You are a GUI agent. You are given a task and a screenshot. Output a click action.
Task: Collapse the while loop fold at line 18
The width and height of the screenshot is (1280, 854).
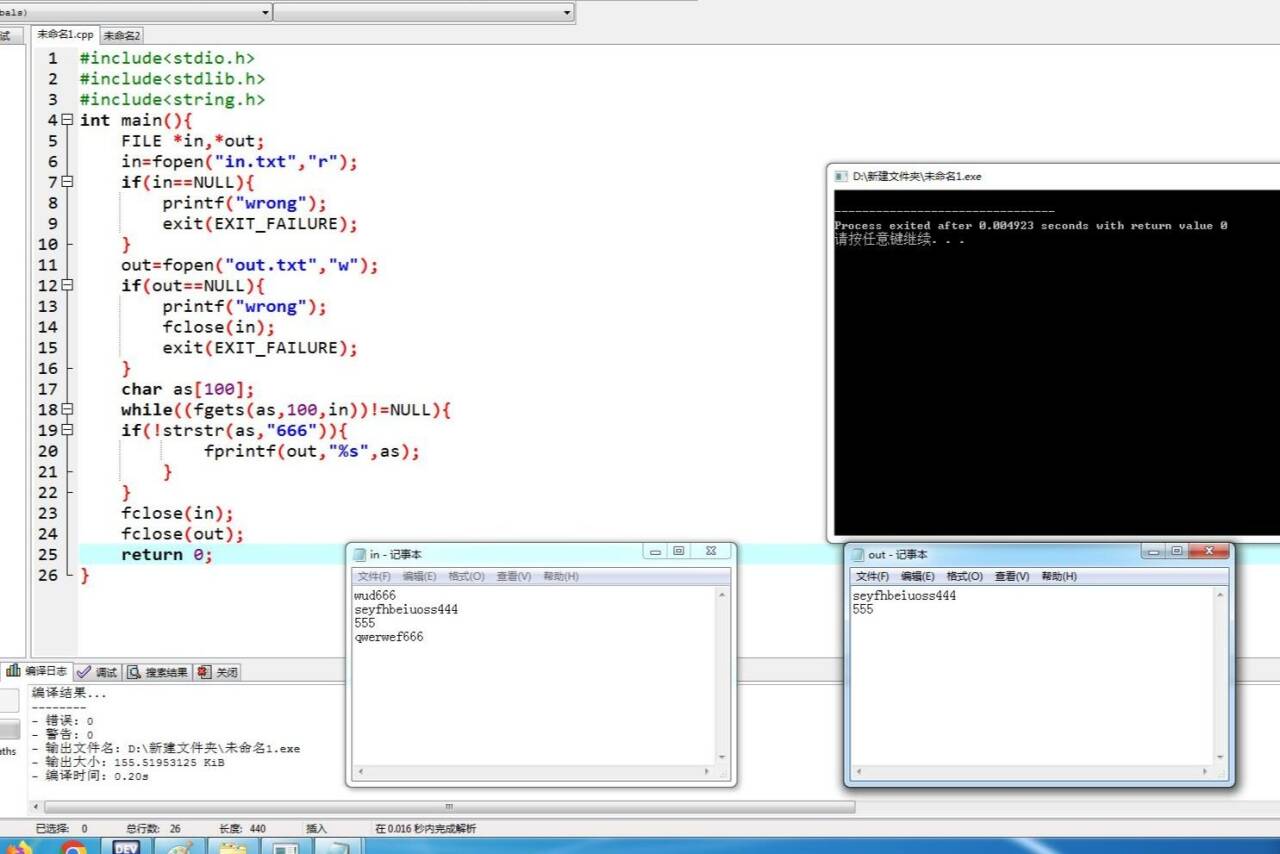point(67,409)
